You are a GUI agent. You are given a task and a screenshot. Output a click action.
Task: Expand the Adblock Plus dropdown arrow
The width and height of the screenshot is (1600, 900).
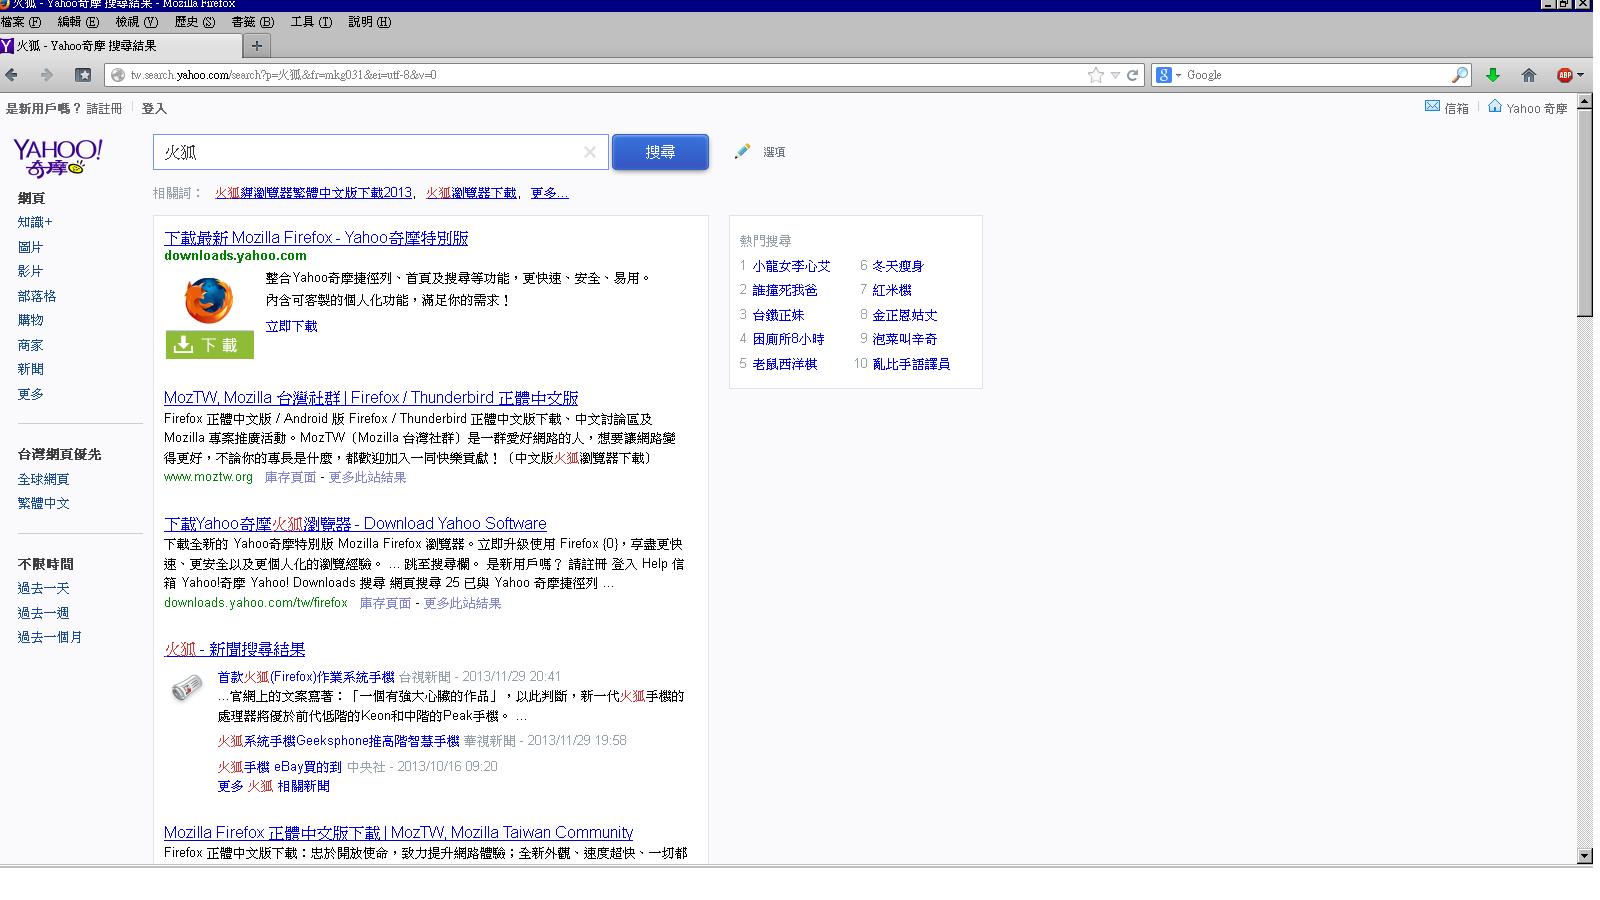(x=1580, y=75)
